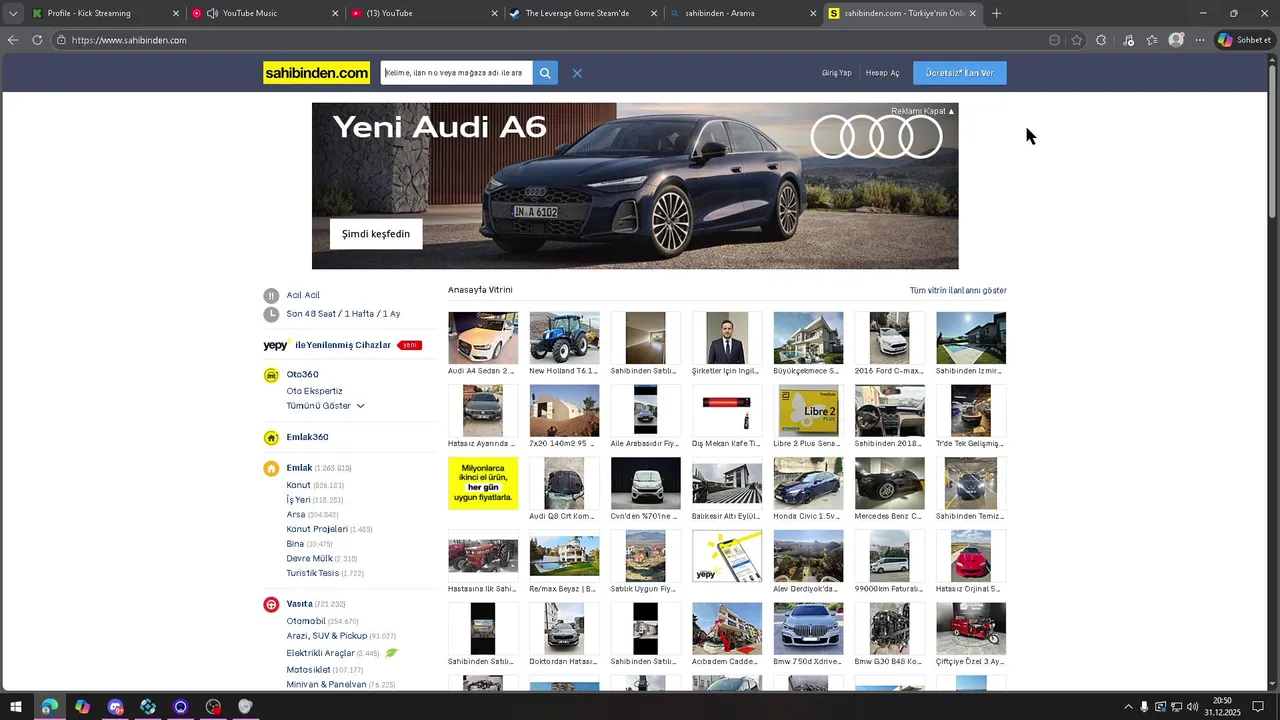Switch to the (13) YouTube tab
The width and height of the screenshot is (1280, 720).
[x=425, y=13]
